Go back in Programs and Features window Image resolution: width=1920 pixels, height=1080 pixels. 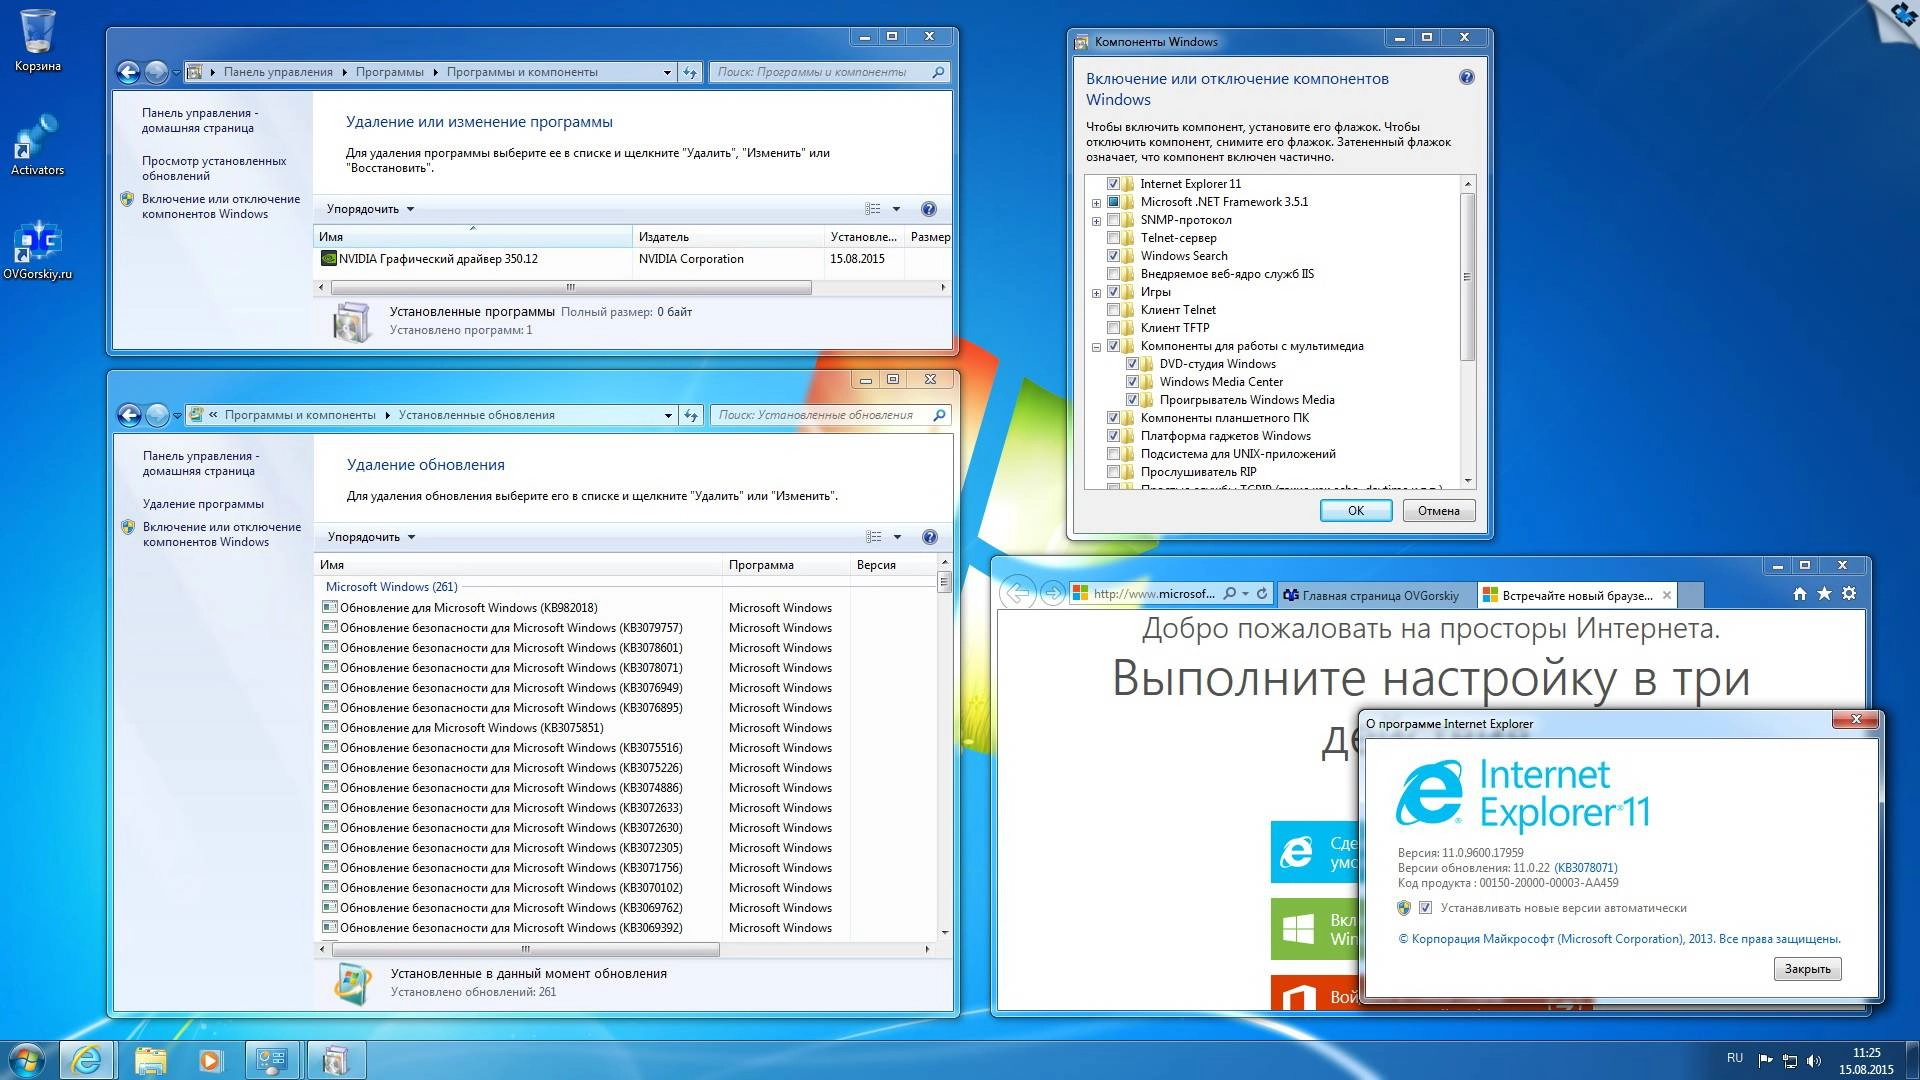128,72
